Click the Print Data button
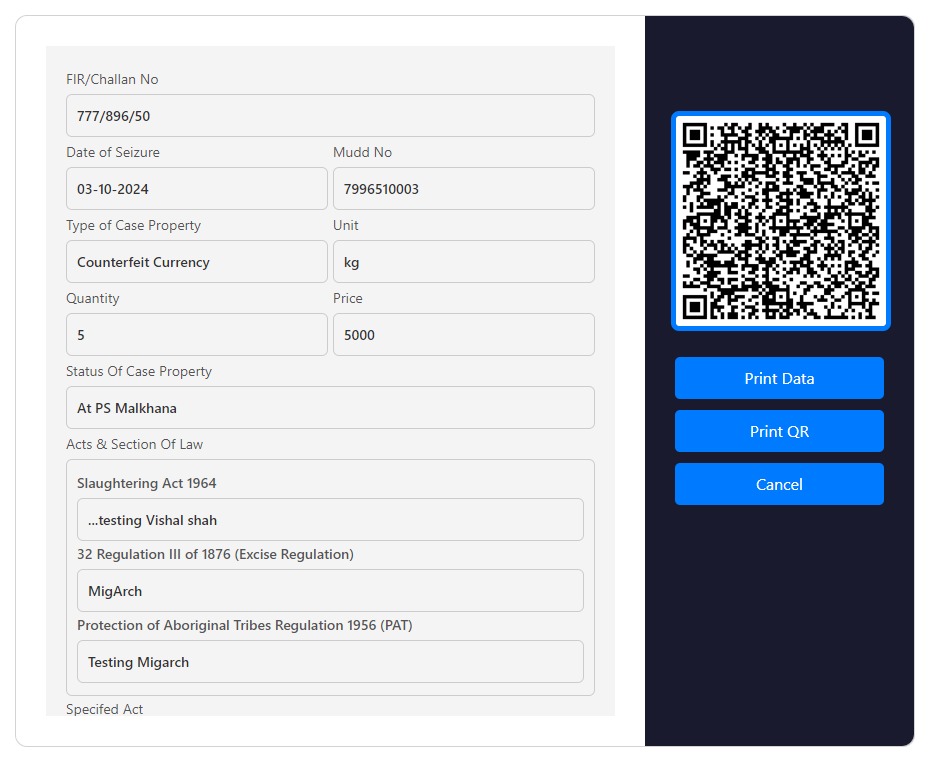 click(779, 378)
